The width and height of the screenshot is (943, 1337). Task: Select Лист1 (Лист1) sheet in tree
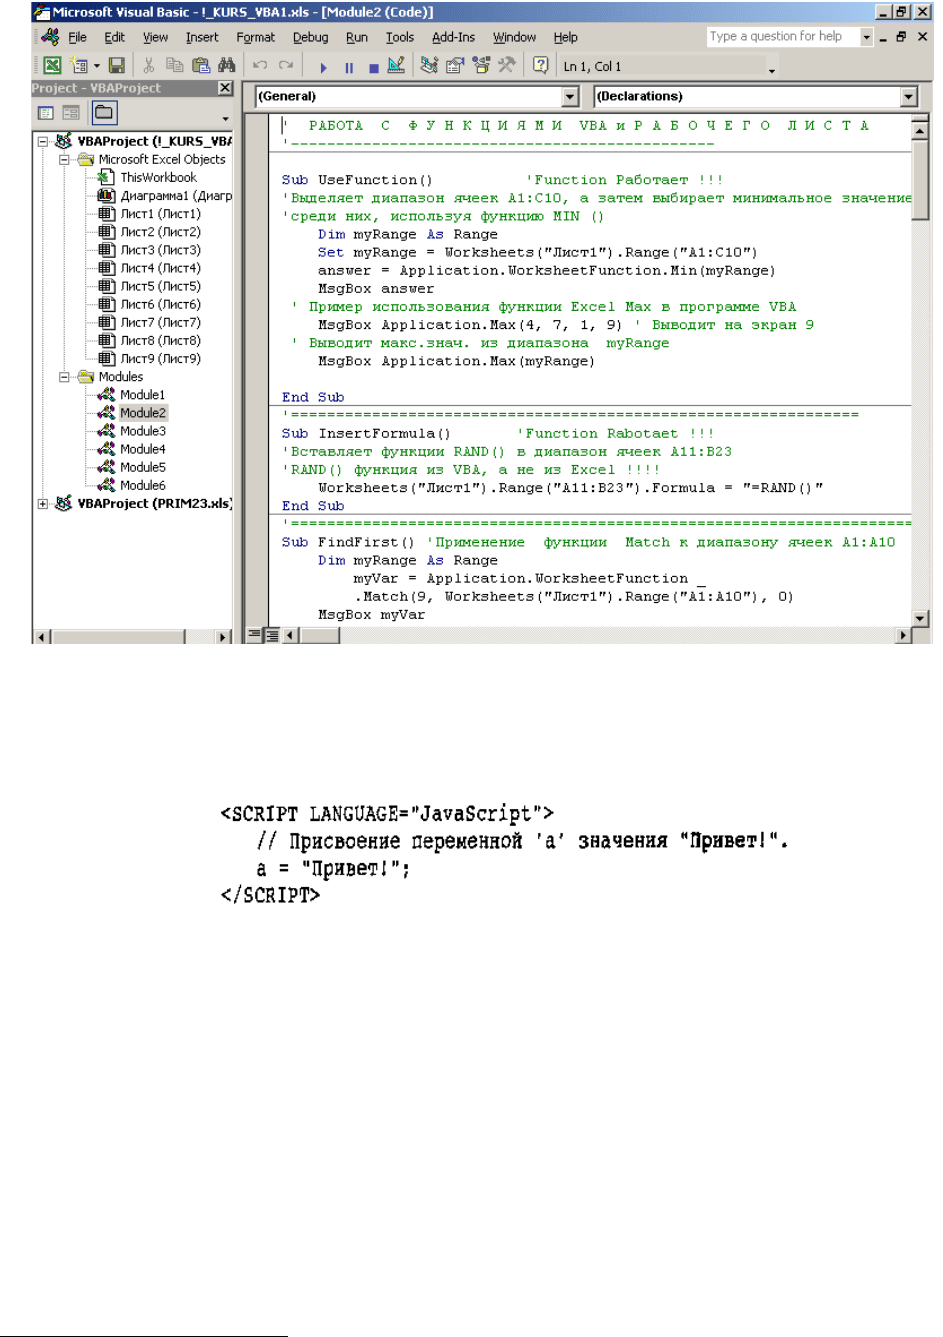pos(160,213)
